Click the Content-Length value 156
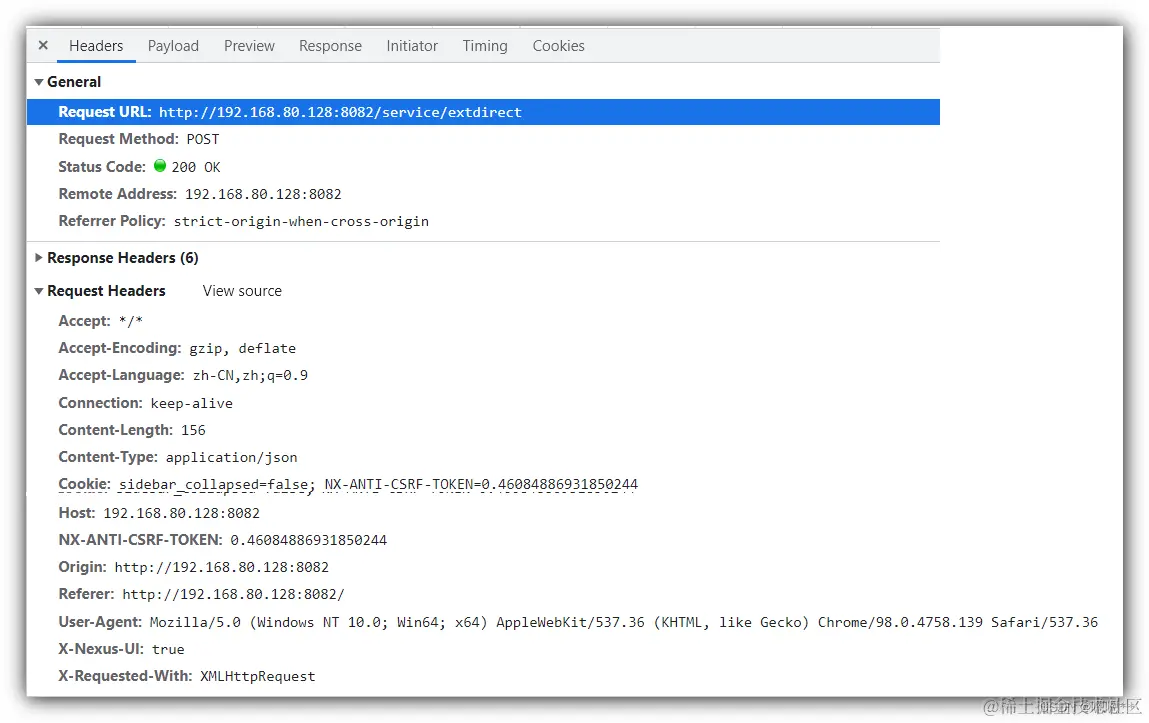This screenshot has width=1149, height=723. (193, 430)
